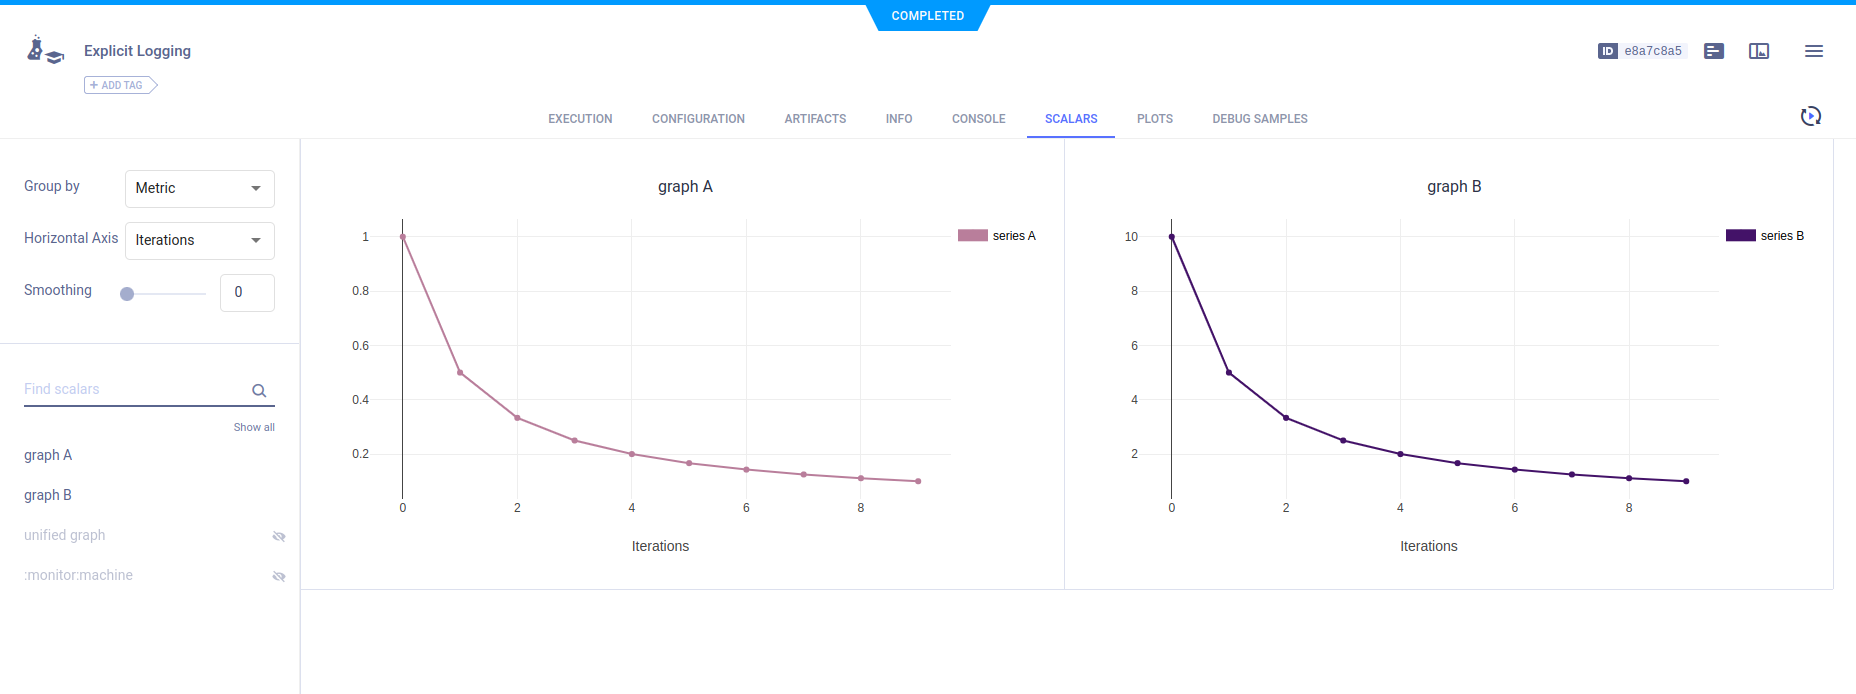The width and height of the screenshot is (1856, 694).
Task: Select graph A in the scalar list
Action: (x=48, y=455)
